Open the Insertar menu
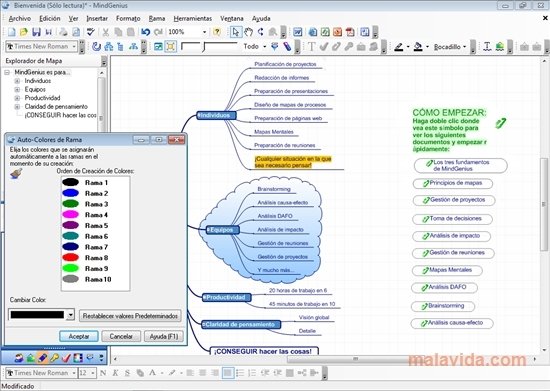 [x=97, y=19]
